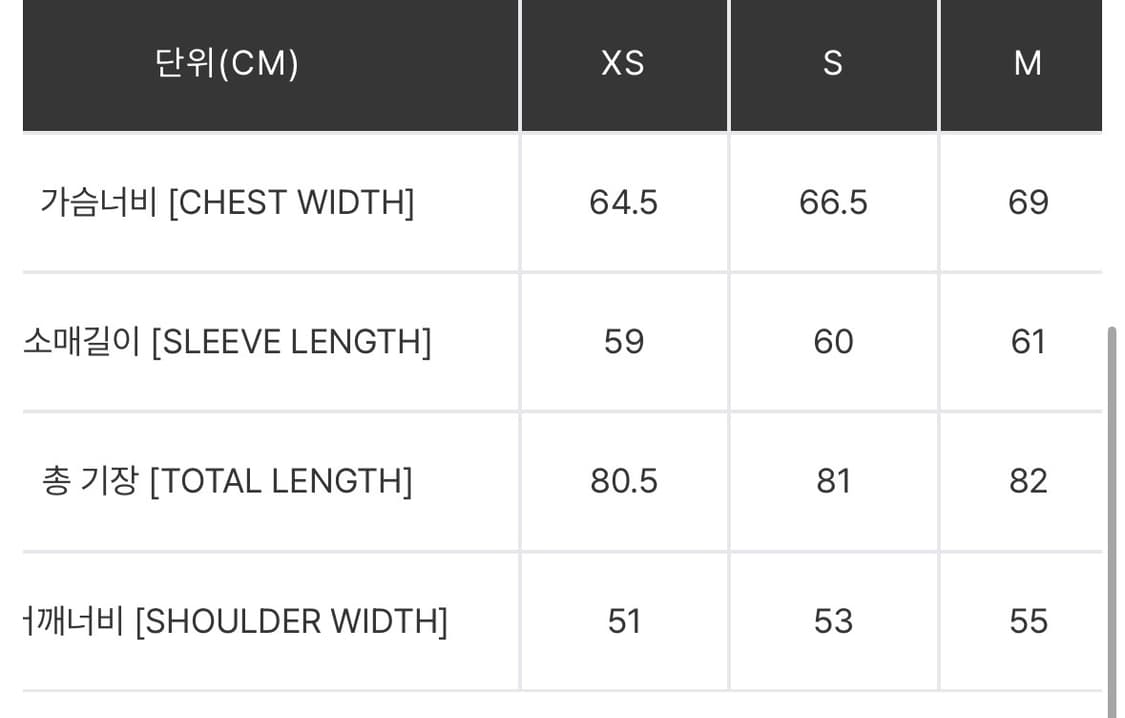Click XS shoulder width value 51
1125x718 pixels.
coord(623,621)
